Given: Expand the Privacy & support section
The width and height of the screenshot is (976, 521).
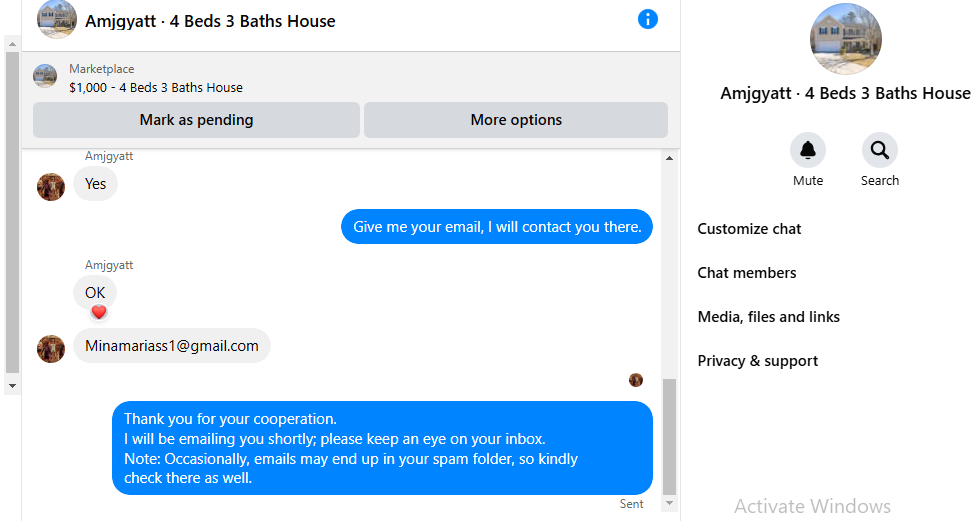Looking at the screenshot, I should point(758,361).
